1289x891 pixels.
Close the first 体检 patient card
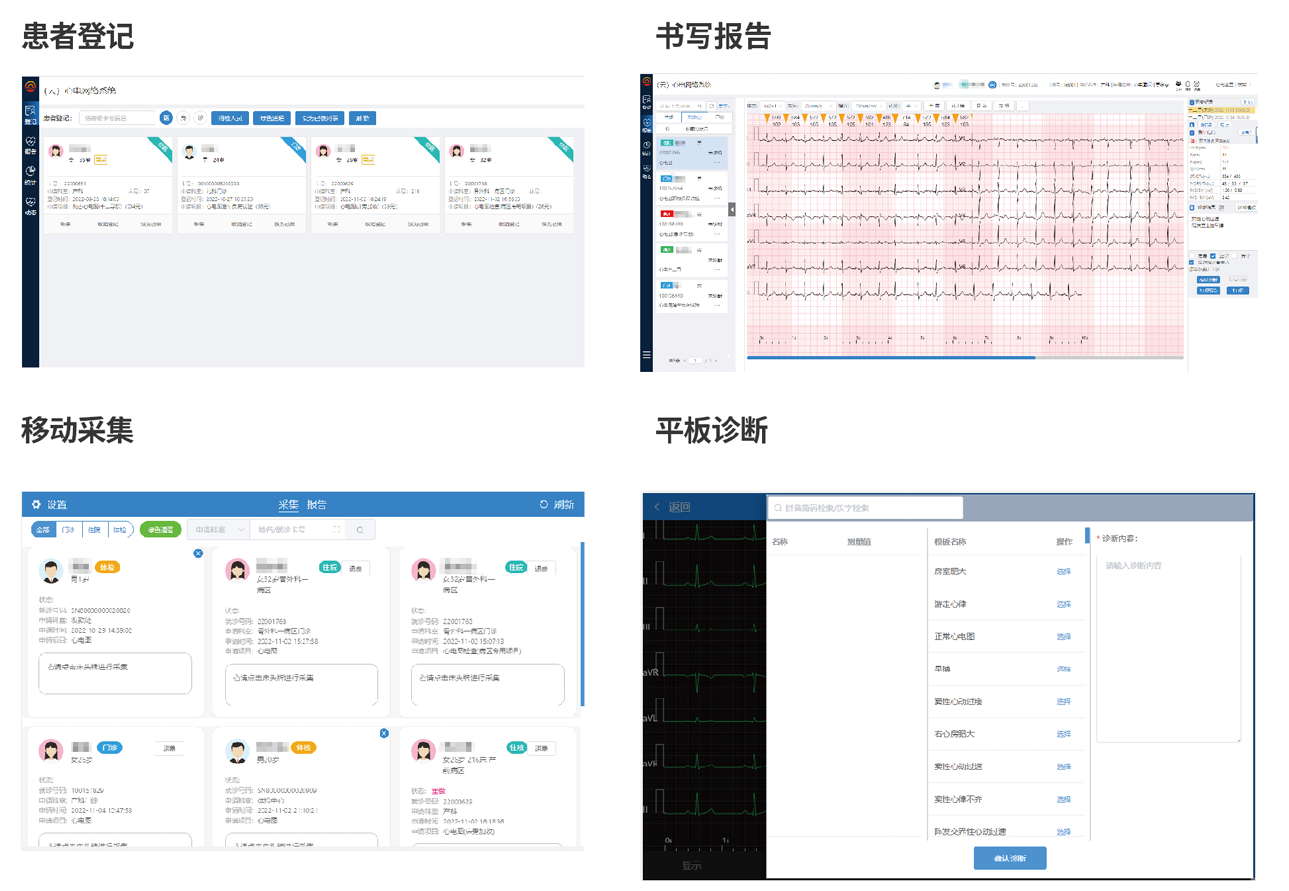coord(198,553)
